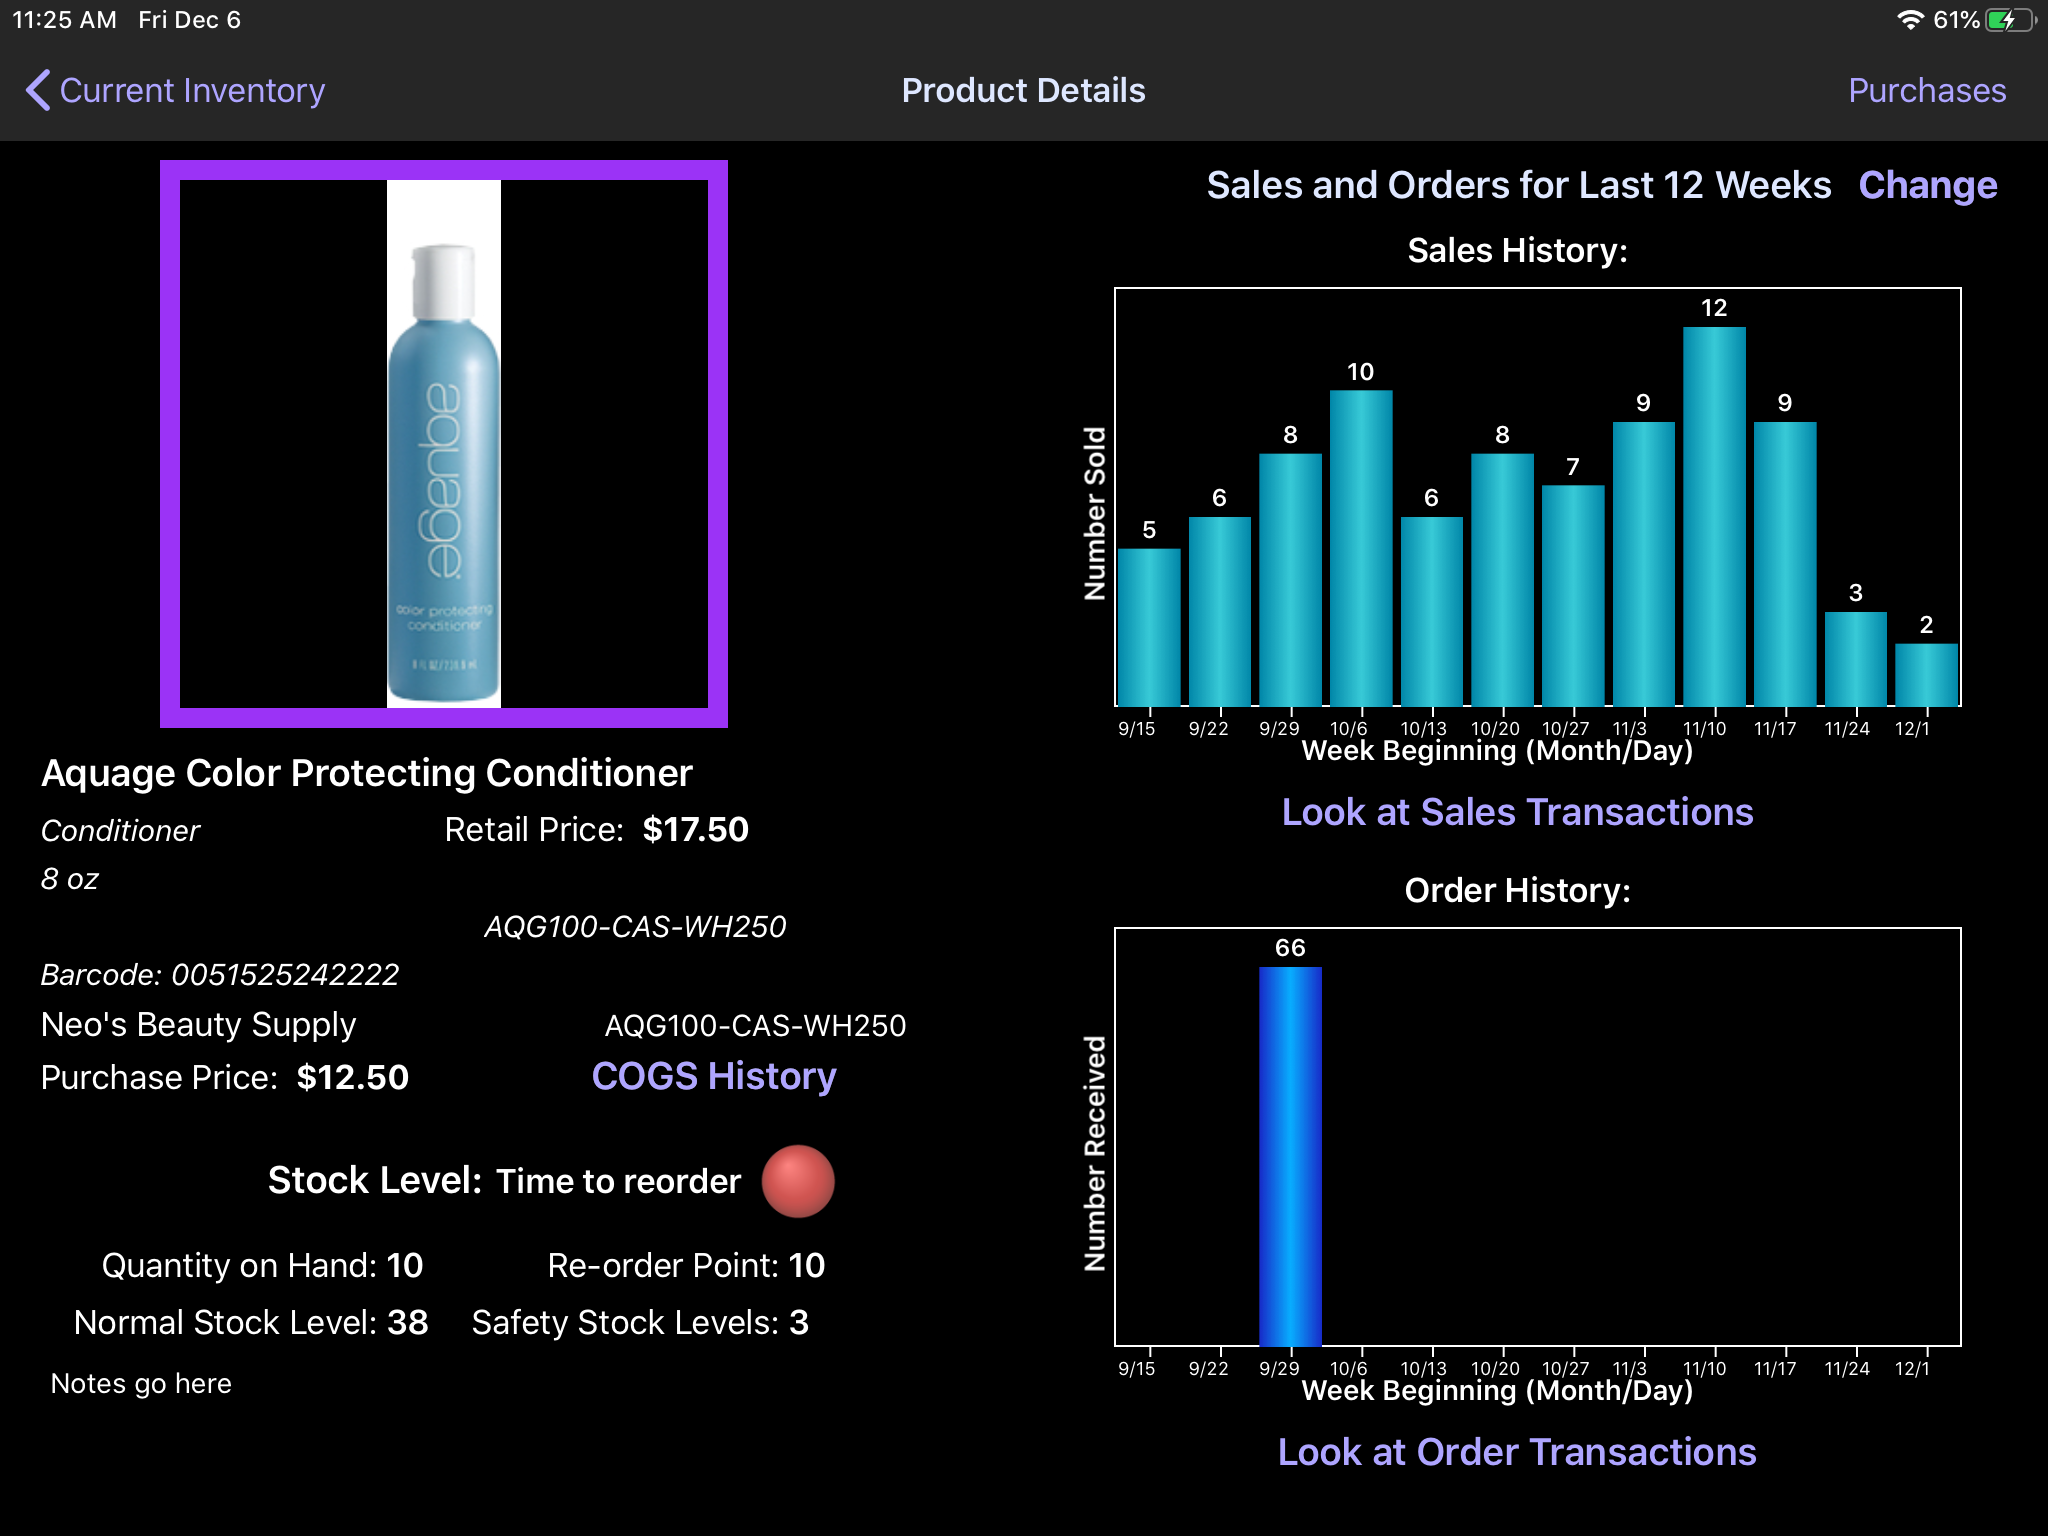The width and height of the screenshot is (2048, 1536).
Task: Tap the Purchase Price $12.50 value
Action: pyautogui.click(x=352, y=1077)
